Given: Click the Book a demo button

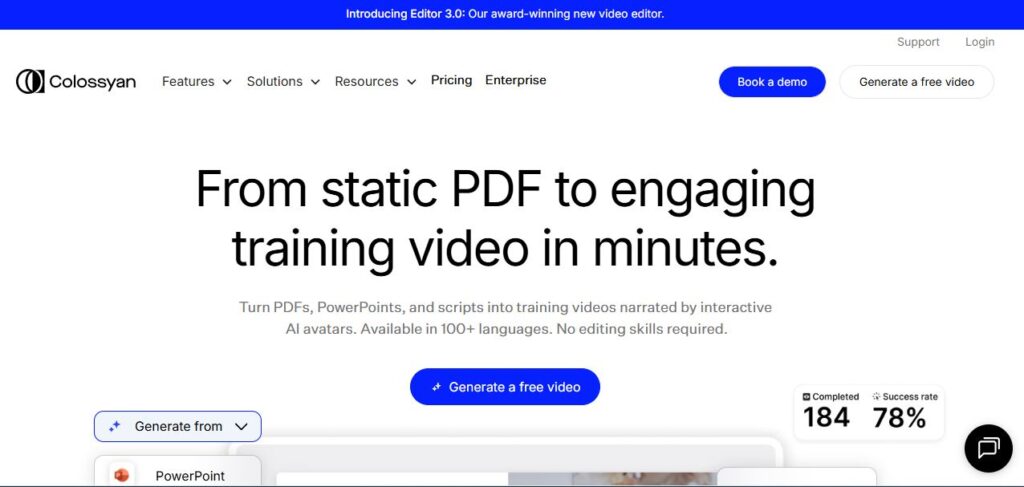Looking at the screenshot, I should (x=771, y=82).
